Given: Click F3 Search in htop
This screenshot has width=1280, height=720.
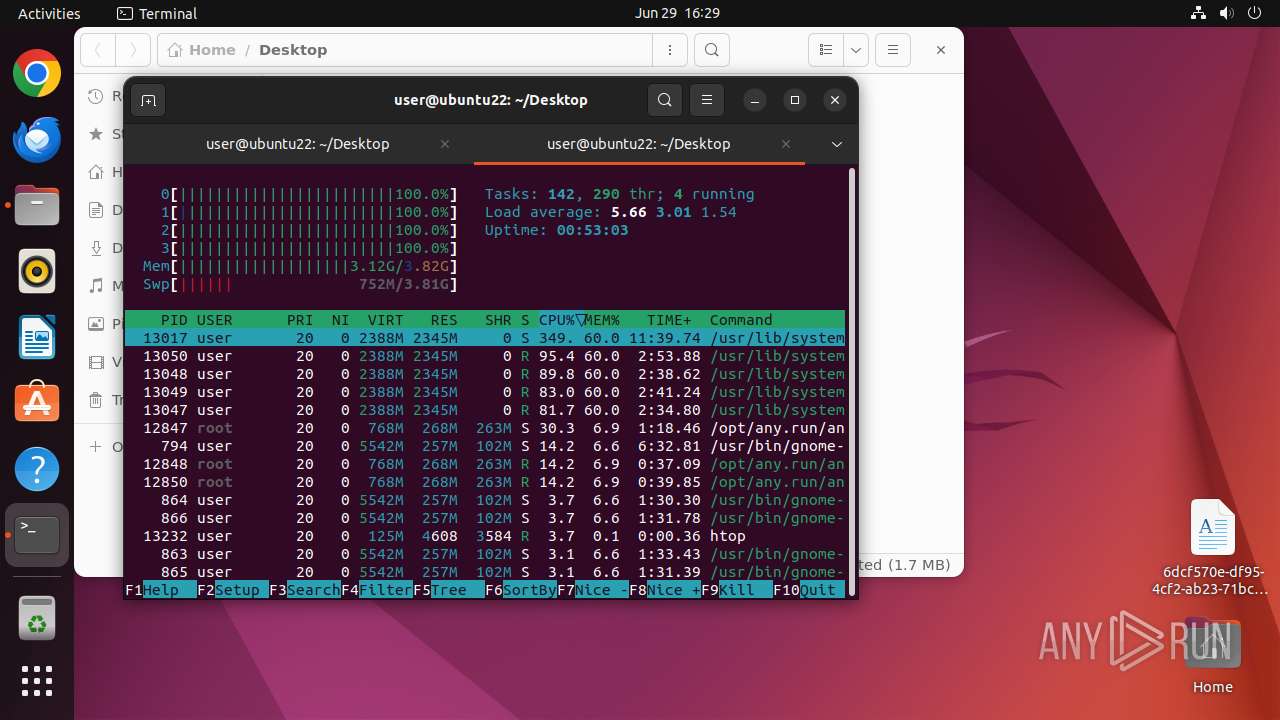Looking at the screenshot, I should coord(304,590).
